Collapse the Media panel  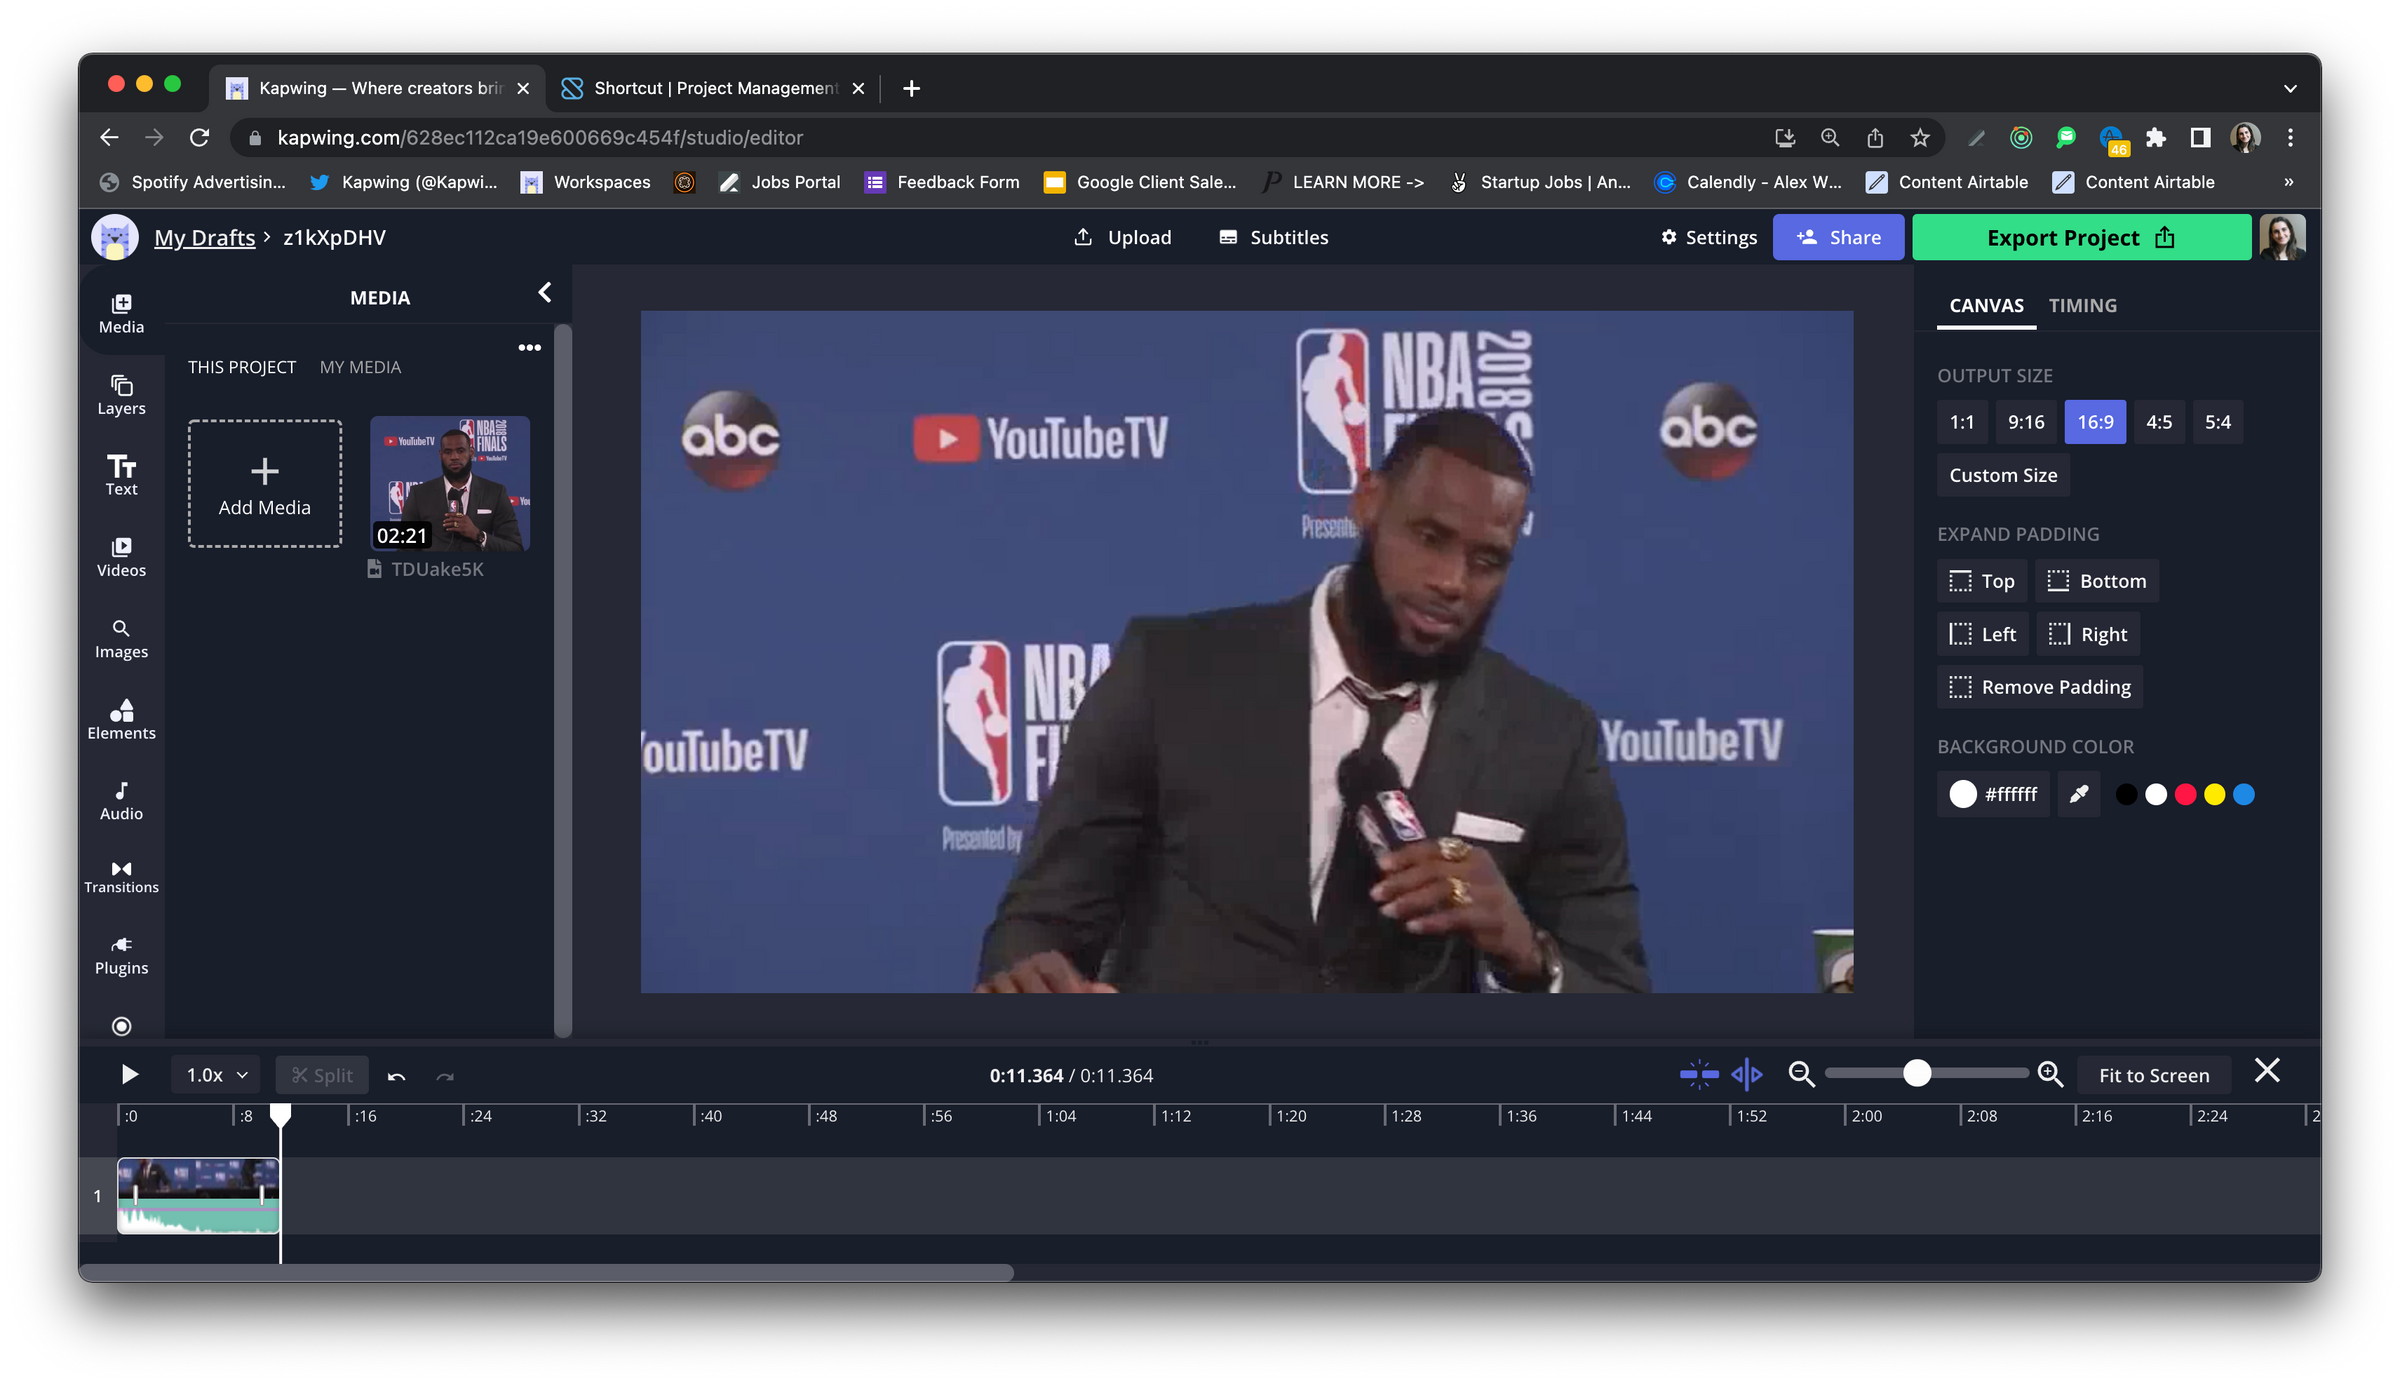[x=545, y=292]
